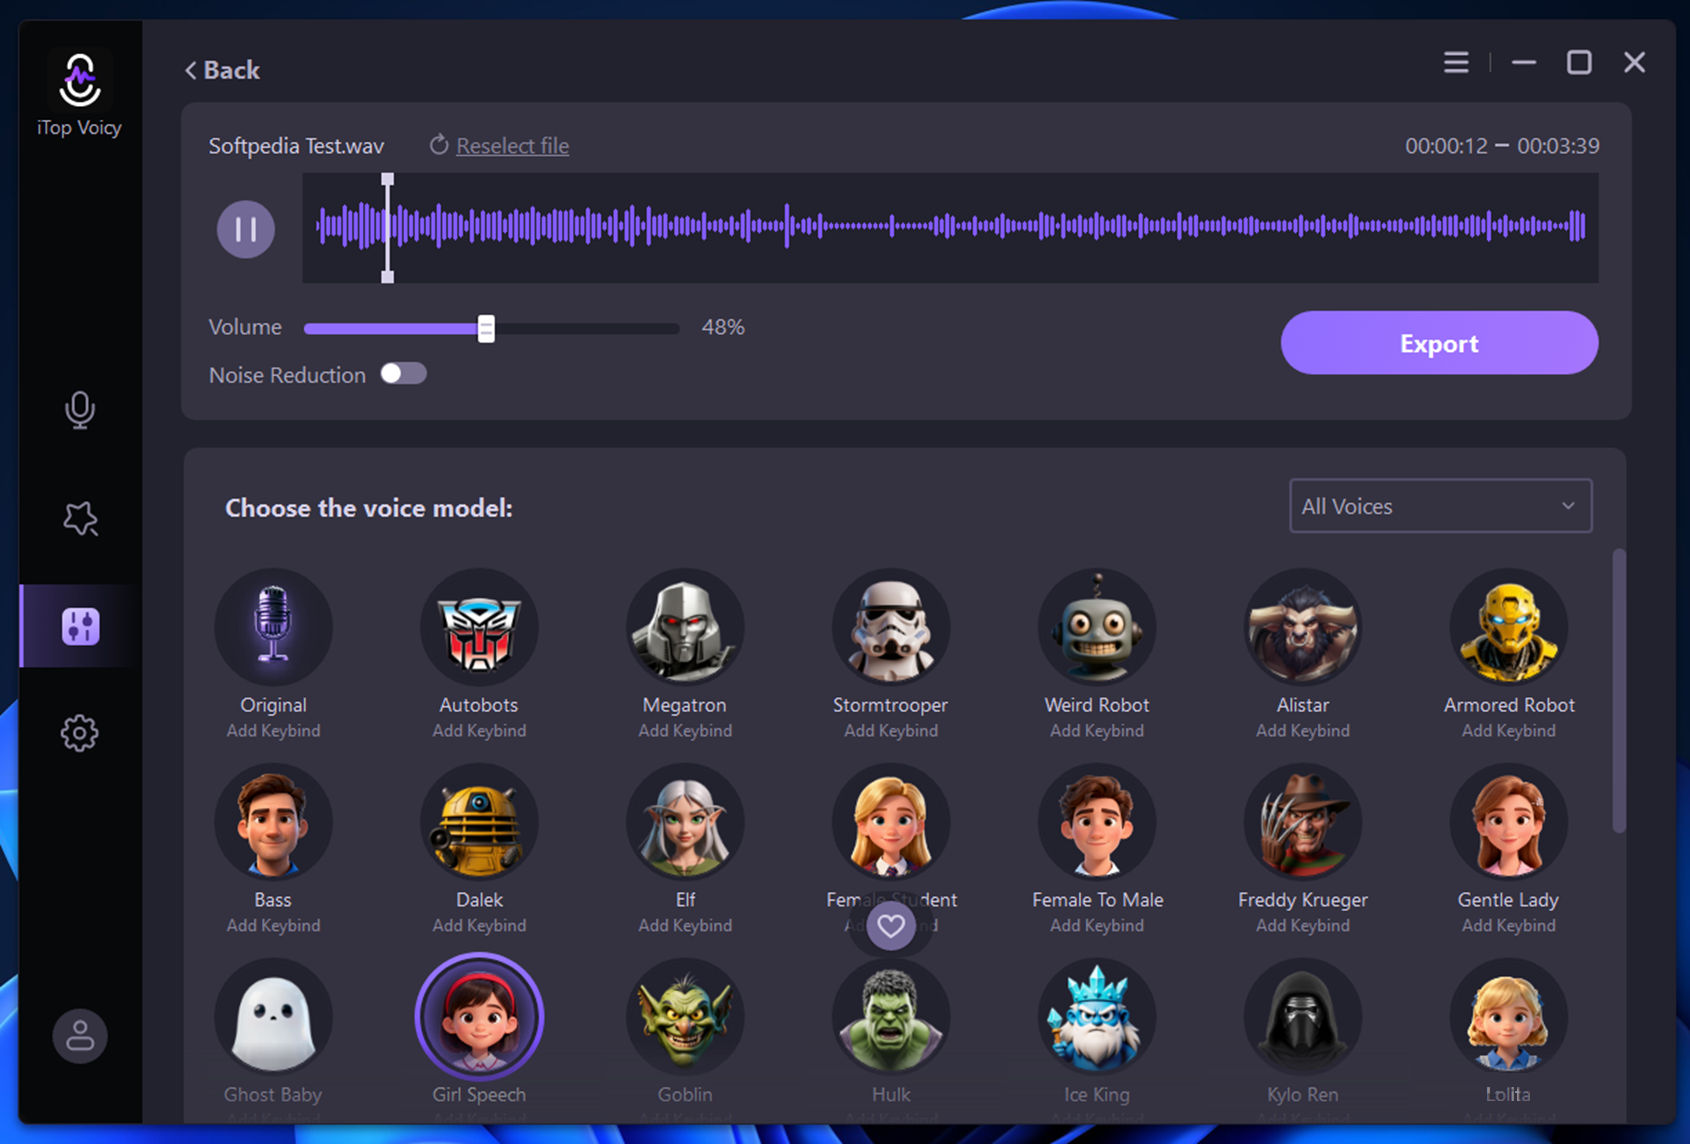Add Keybind for Freddy Krueger voice
Screen dimensions: 1690x1144
(1303, 926)
